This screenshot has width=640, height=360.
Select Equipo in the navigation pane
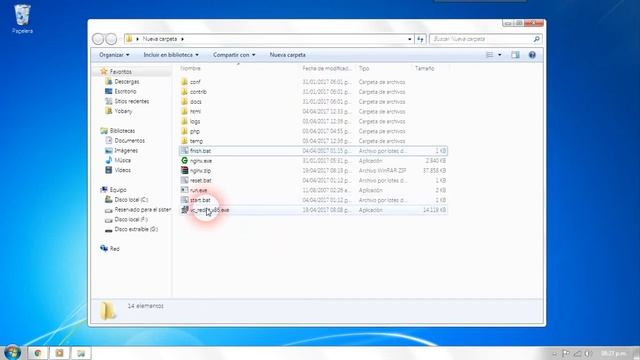tap(118, 190)
